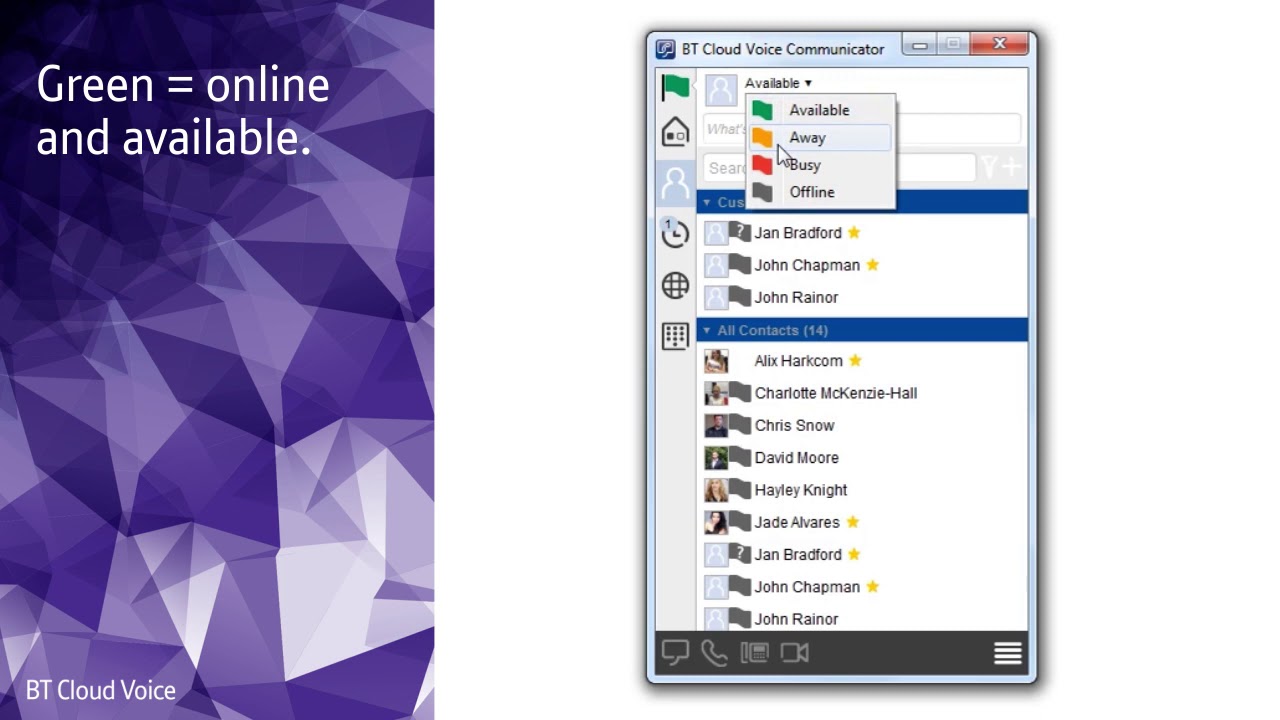Image resolution: width=1280 pixels, height=720 pixels.
Task: Open the web globe icon in sidebar
Action: click(676, 285)
